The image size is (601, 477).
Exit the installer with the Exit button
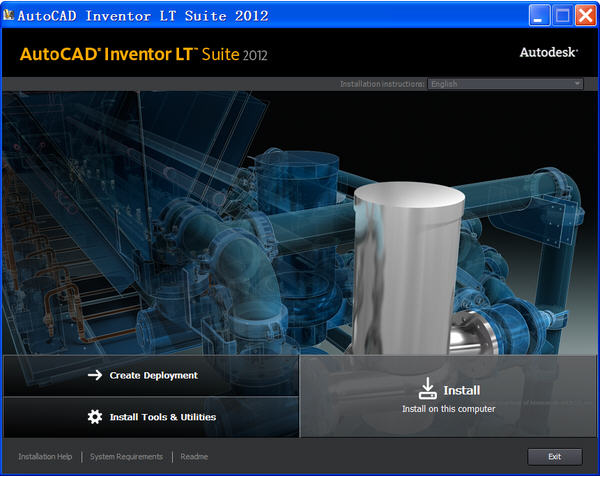[x=555, y=457]
